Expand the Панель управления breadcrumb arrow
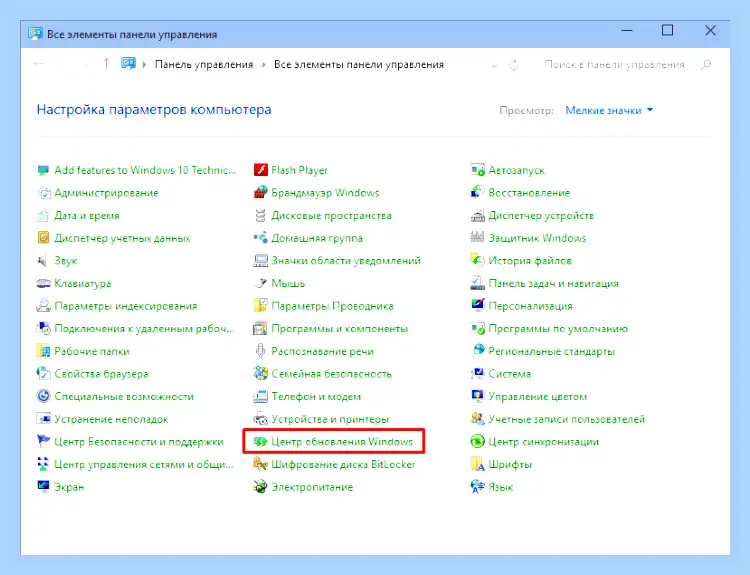The height and width of the screenshot is (575, 750). pos(264,65)
